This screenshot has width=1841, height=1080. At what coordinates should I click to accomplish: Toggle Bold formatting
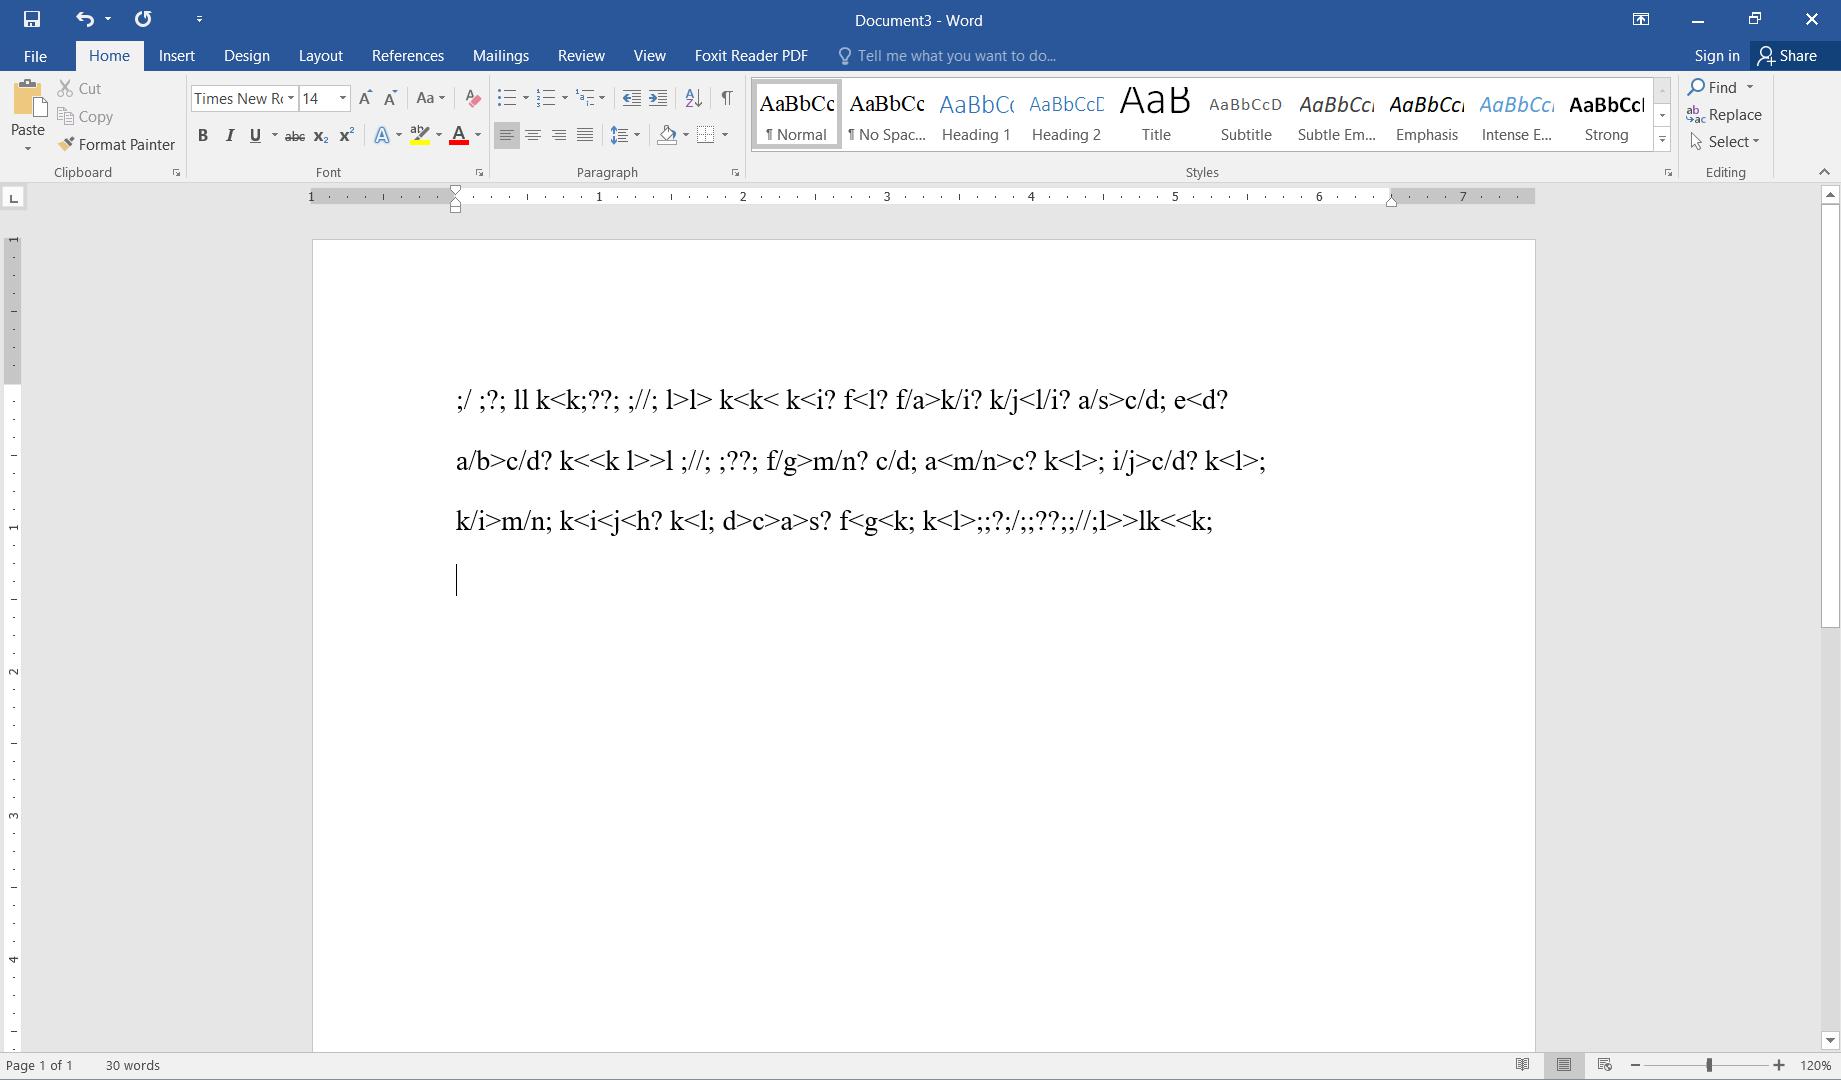pyautogui.click(x=203, y=135)
